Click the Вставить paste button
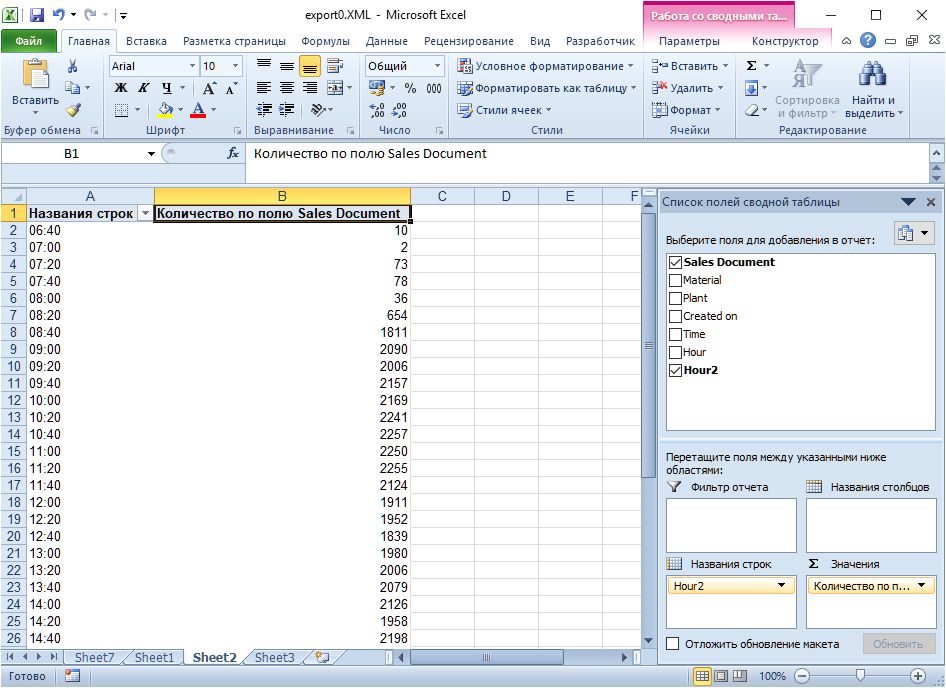The width and height of the screenshot is (946, 688). pyautogui.click(x=36, y=87)
